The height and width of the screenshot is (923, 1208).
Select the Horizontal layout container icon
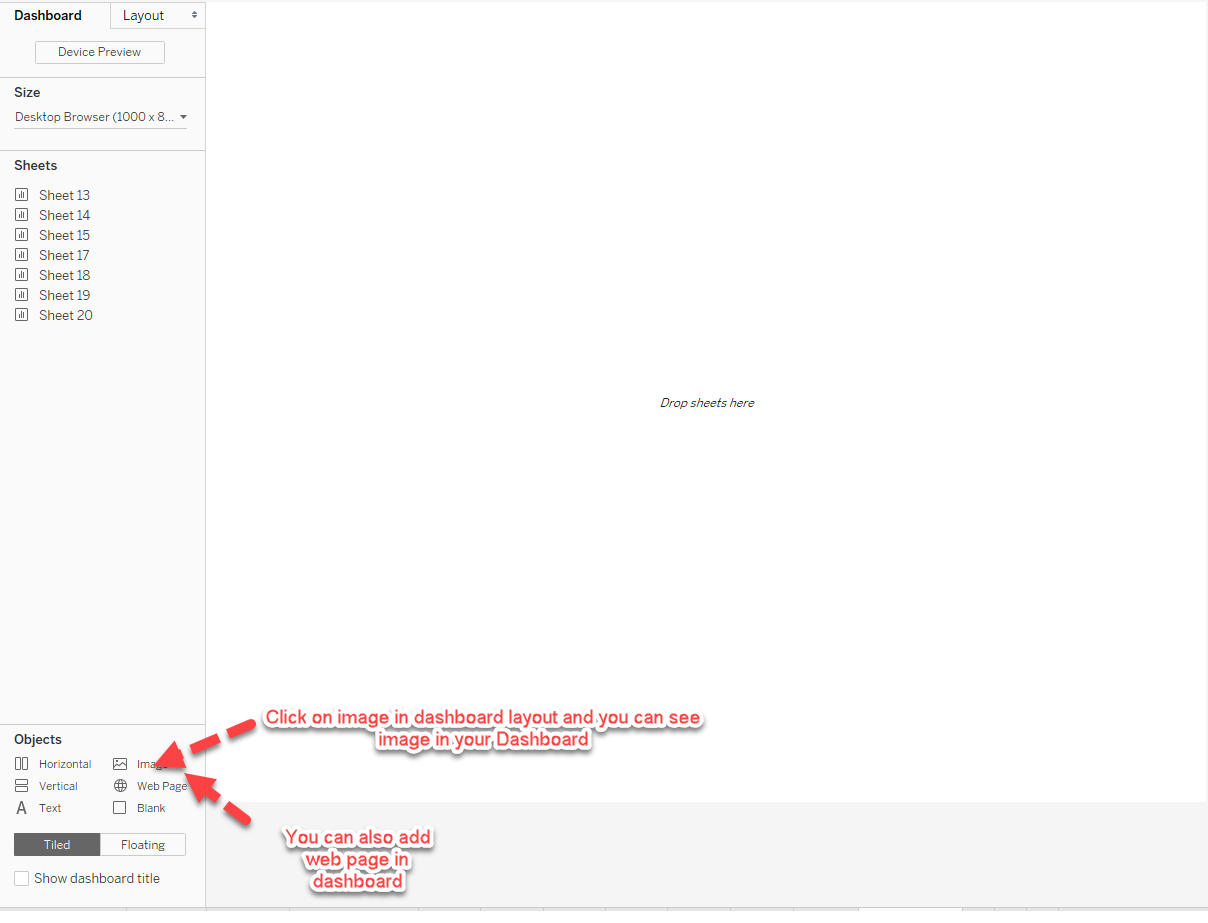(x=21, y=764)
